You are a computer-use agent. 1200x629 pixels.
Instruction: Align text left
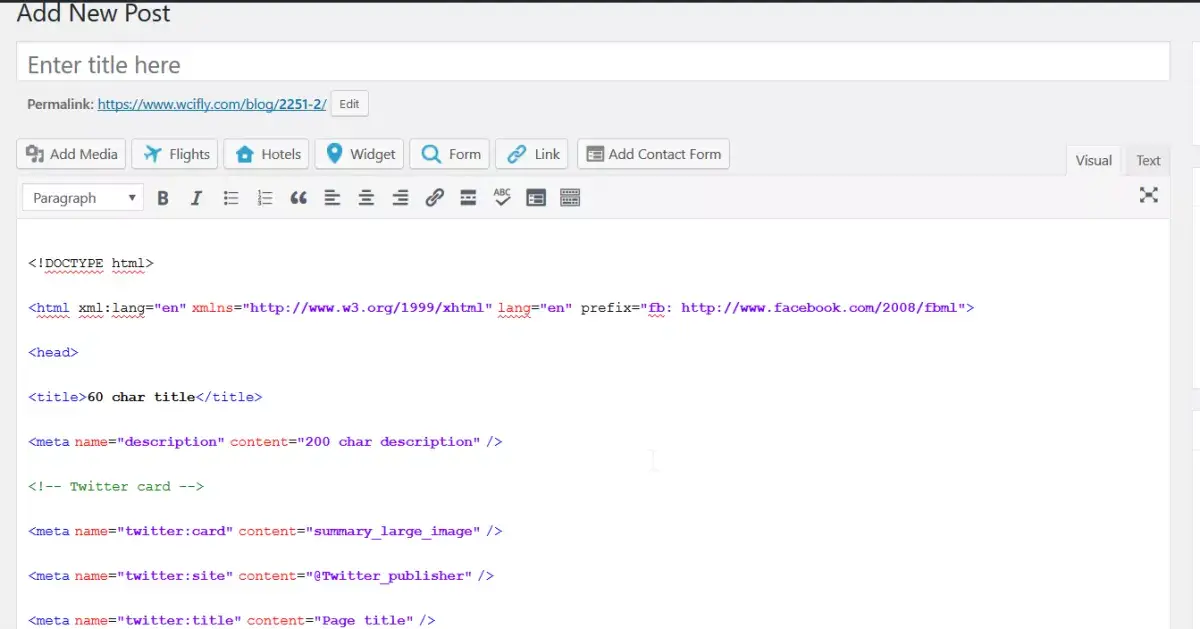coord(332,198)
